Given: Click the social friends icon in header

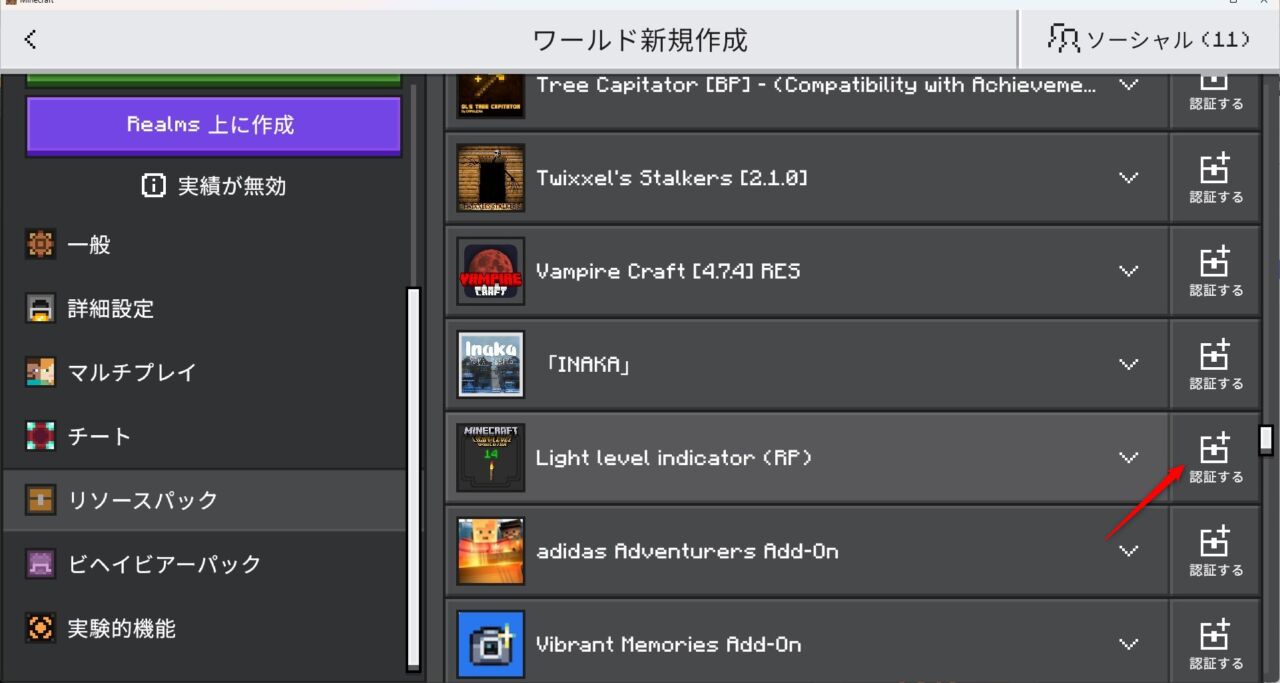Looking at the screenshot, I should pyautogui.click(x=1063, y=39).
